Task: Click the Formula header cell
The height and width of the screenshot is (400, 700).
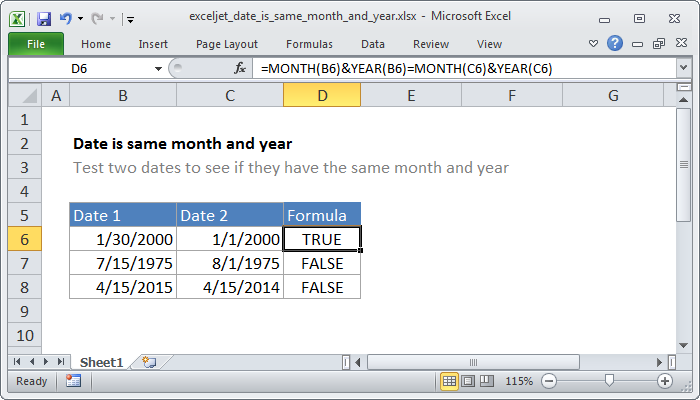Action: (x=322, y=215)
